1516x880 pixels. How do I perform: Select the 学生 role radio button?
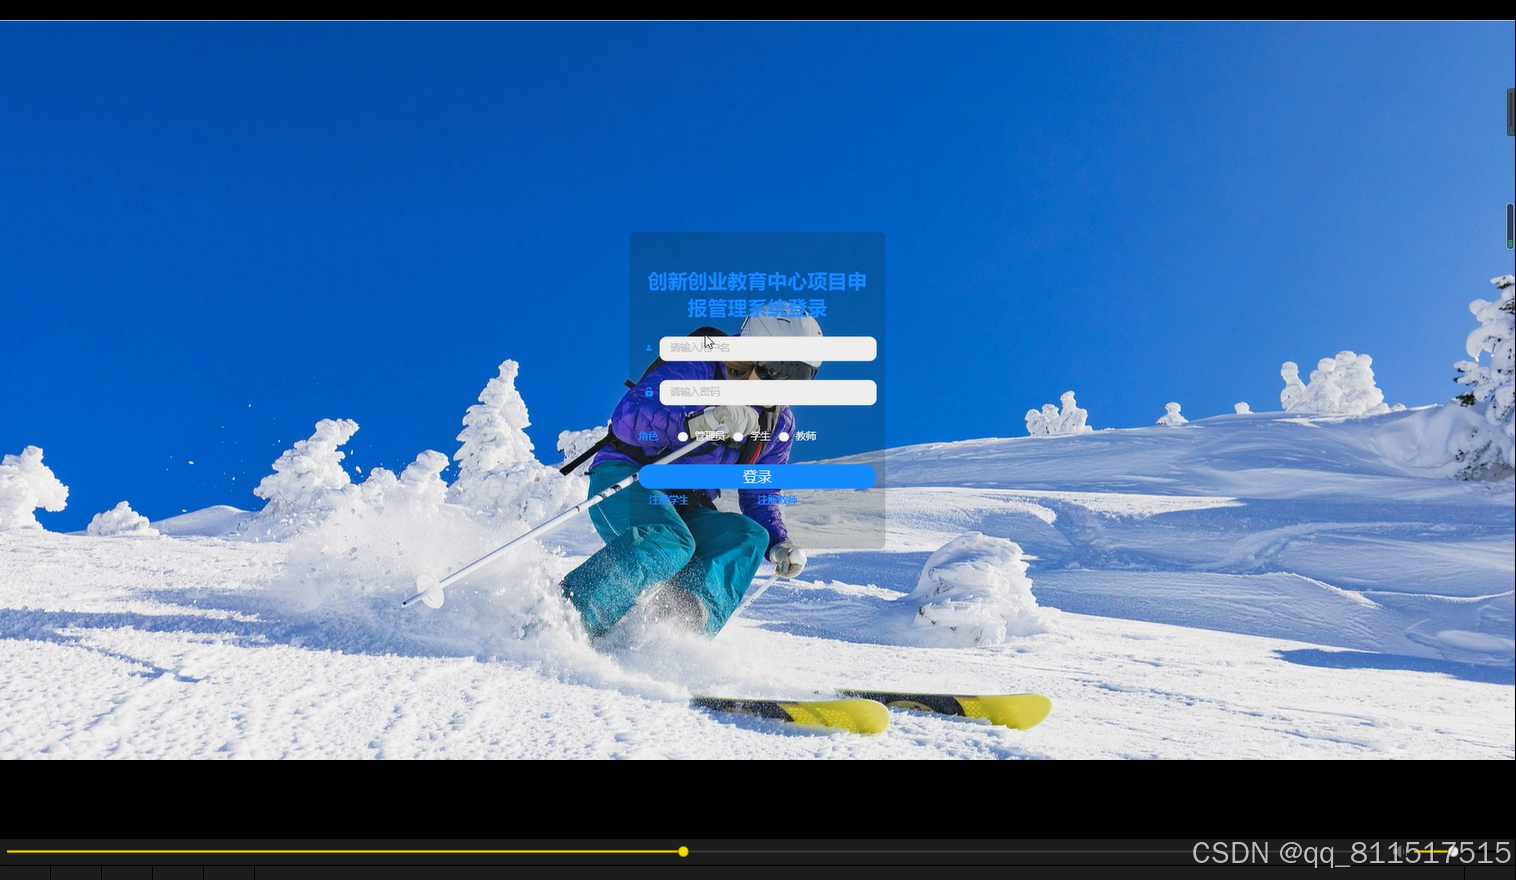[x=738, y=436]
